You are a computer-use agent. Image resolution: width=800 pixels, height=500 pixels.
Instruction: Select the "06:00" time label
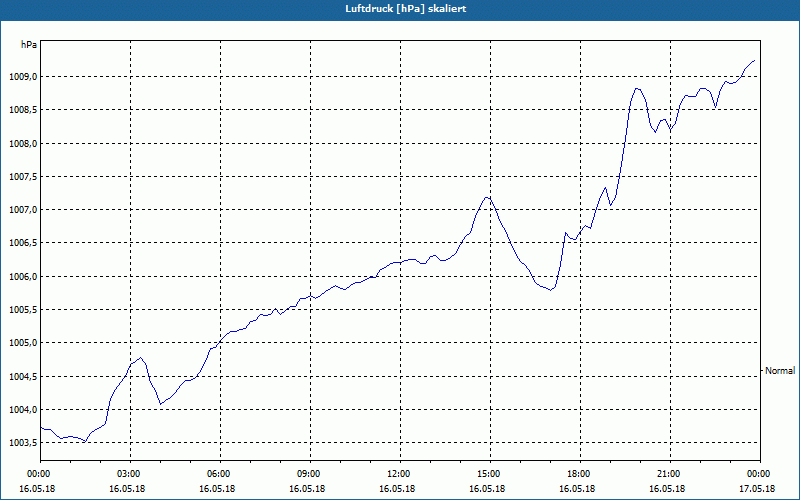tap(220, 474)
